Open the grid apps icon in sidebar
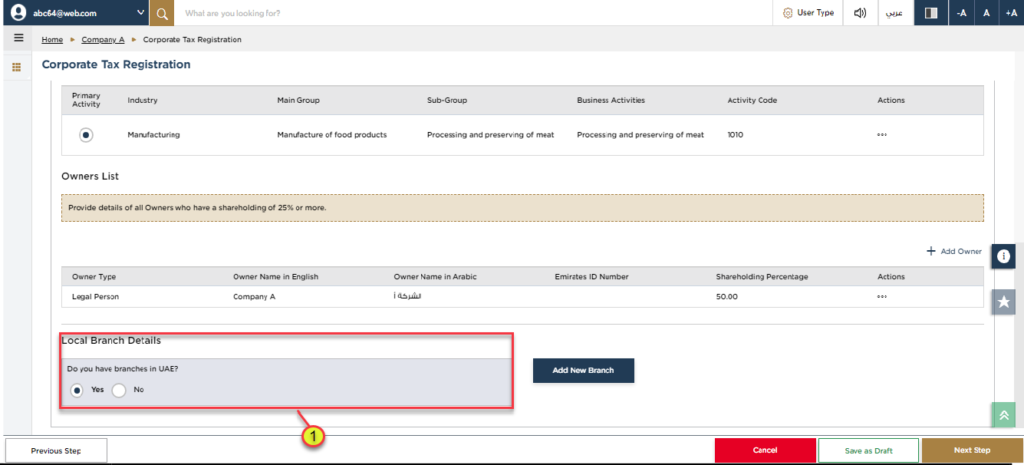Screen dimensions: 1024x465 tap(17, 67)
